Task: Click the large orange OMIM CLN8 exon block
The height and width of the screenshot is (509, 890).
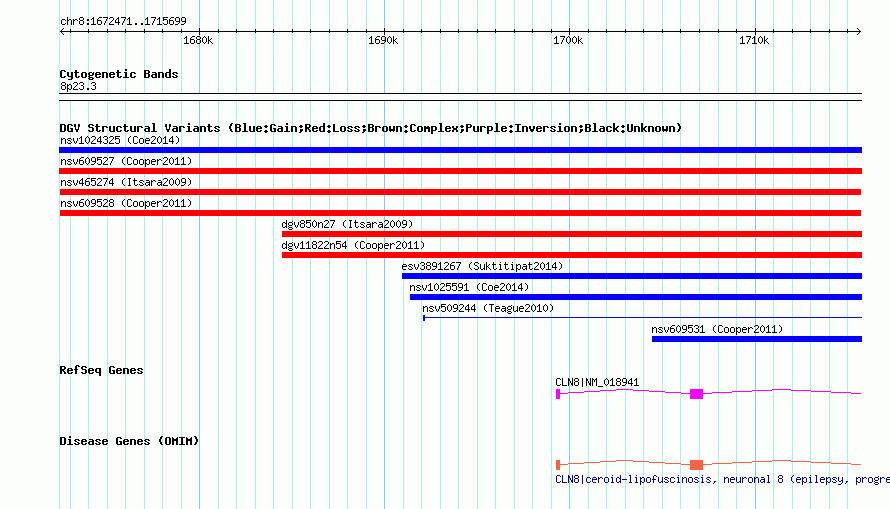Action: coord(696,465)
